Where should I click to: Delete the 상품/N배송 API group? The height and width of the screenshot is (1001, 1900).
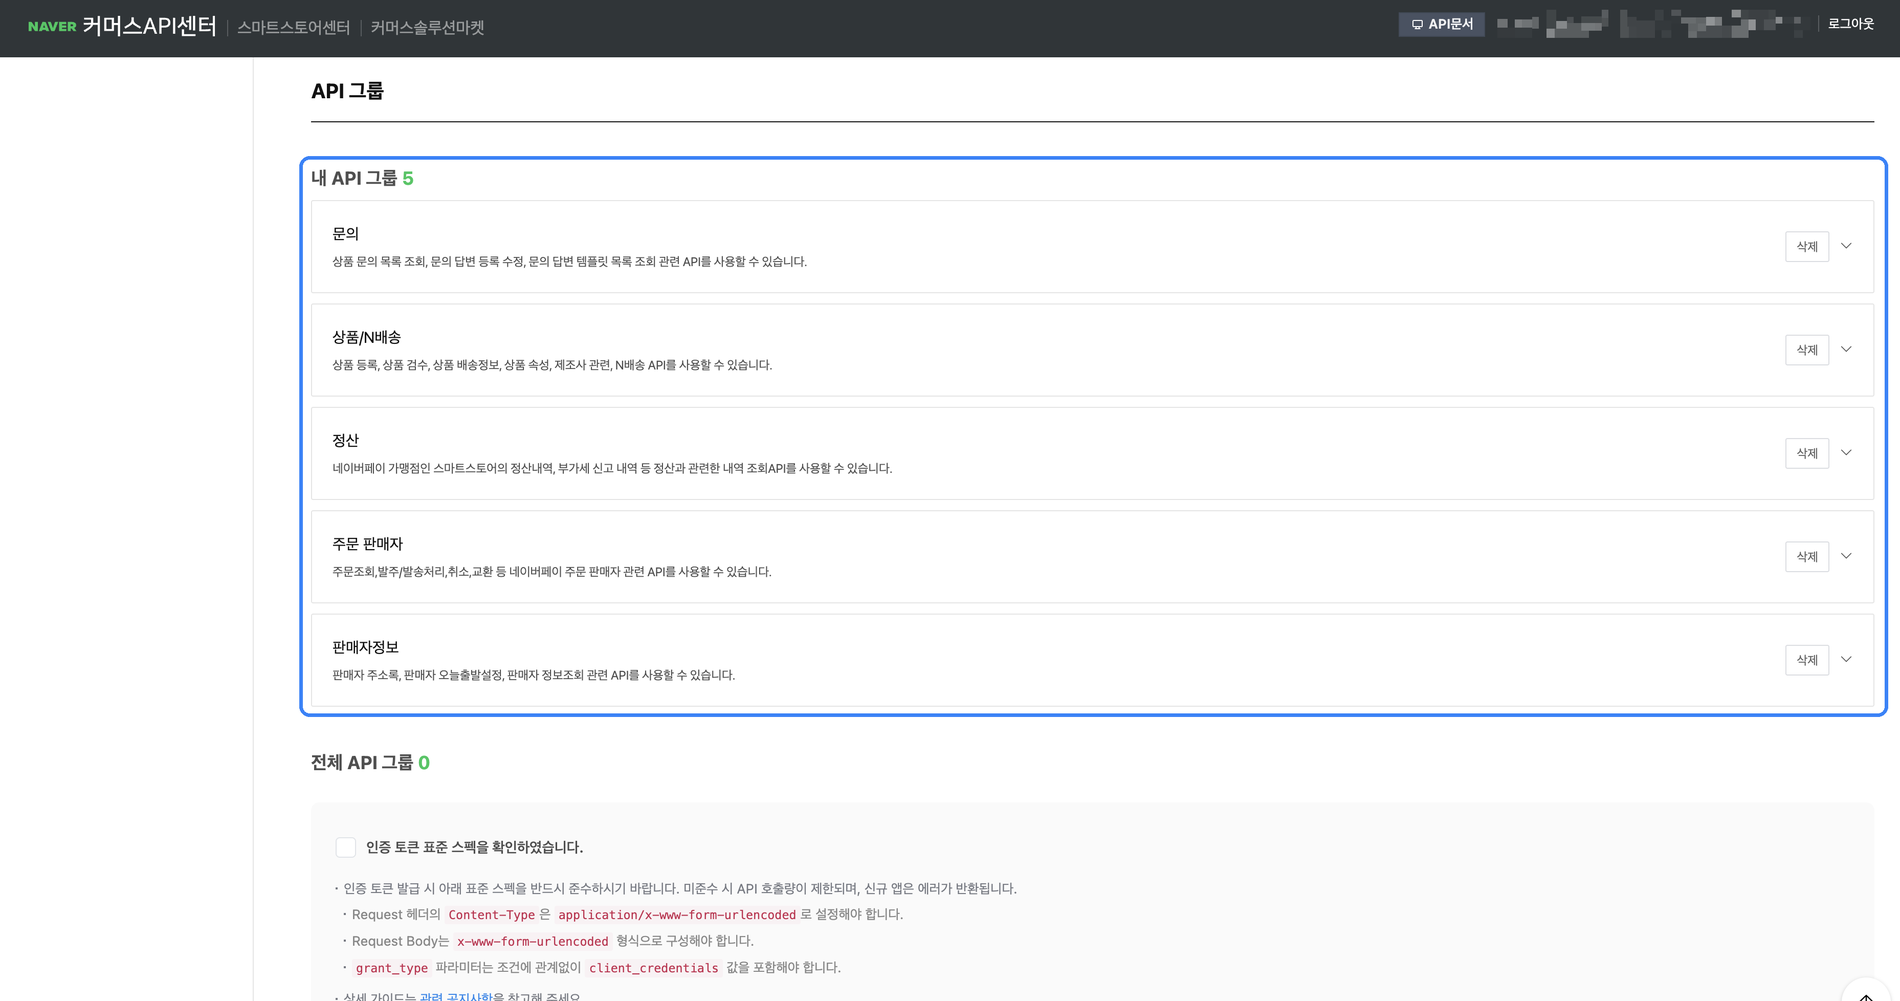(x=1807, y=350)
